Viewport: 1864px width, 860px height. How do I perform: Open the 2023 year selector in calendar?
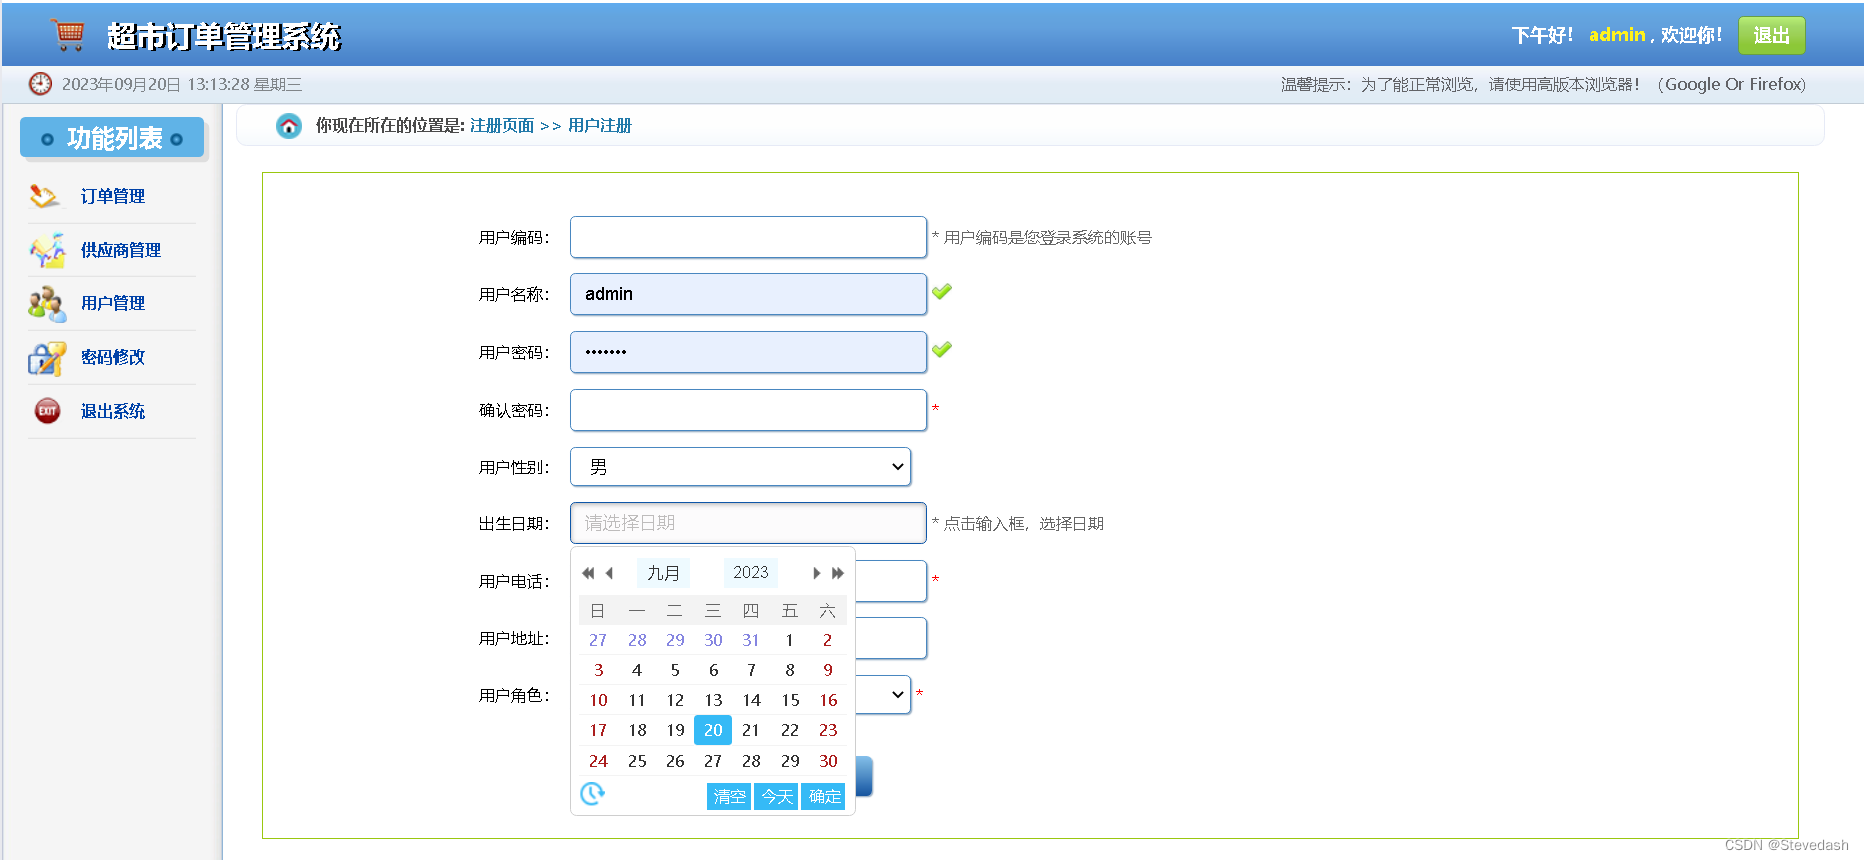(751, 573)
